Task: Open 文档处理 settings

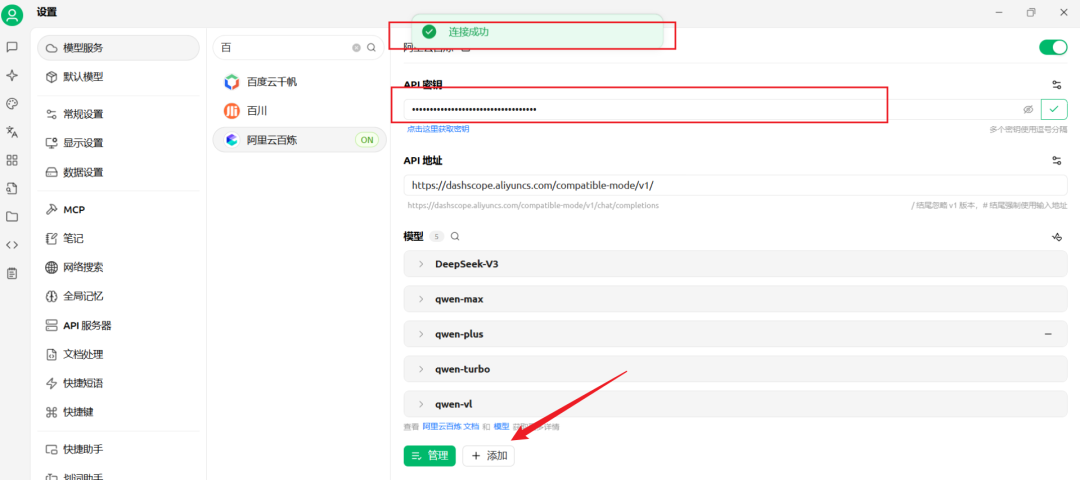Action: point(118,354)
